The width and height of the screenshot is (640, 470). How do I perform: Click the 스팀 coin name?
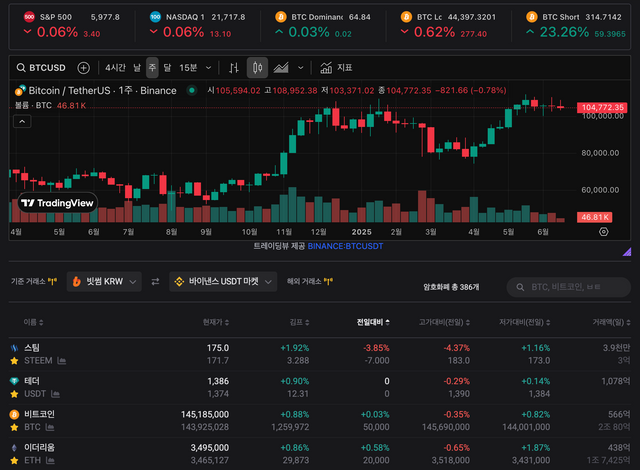[x=32, y=348]
